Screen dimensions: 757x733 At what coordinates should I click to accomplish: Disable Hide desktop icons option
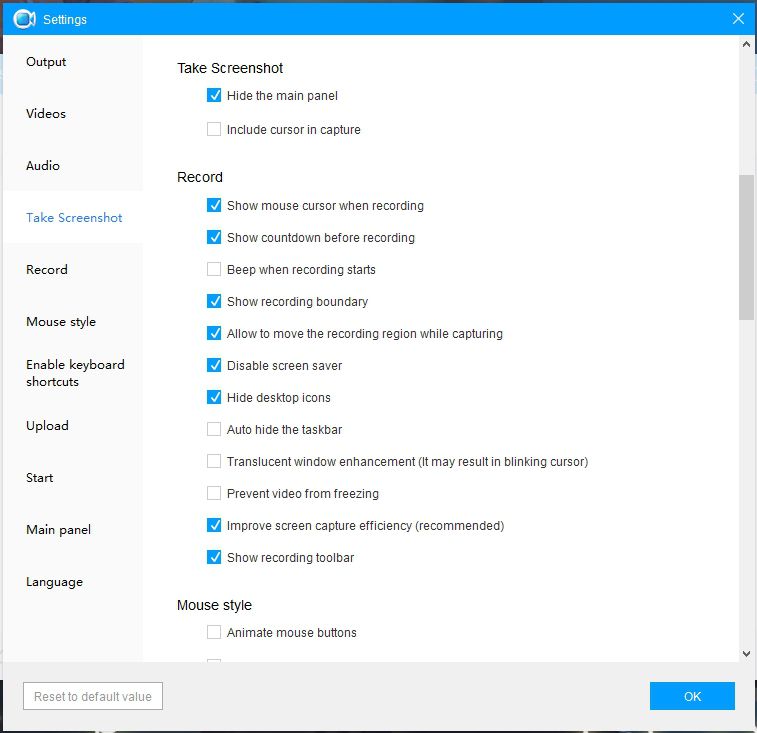tap(214, 397)
